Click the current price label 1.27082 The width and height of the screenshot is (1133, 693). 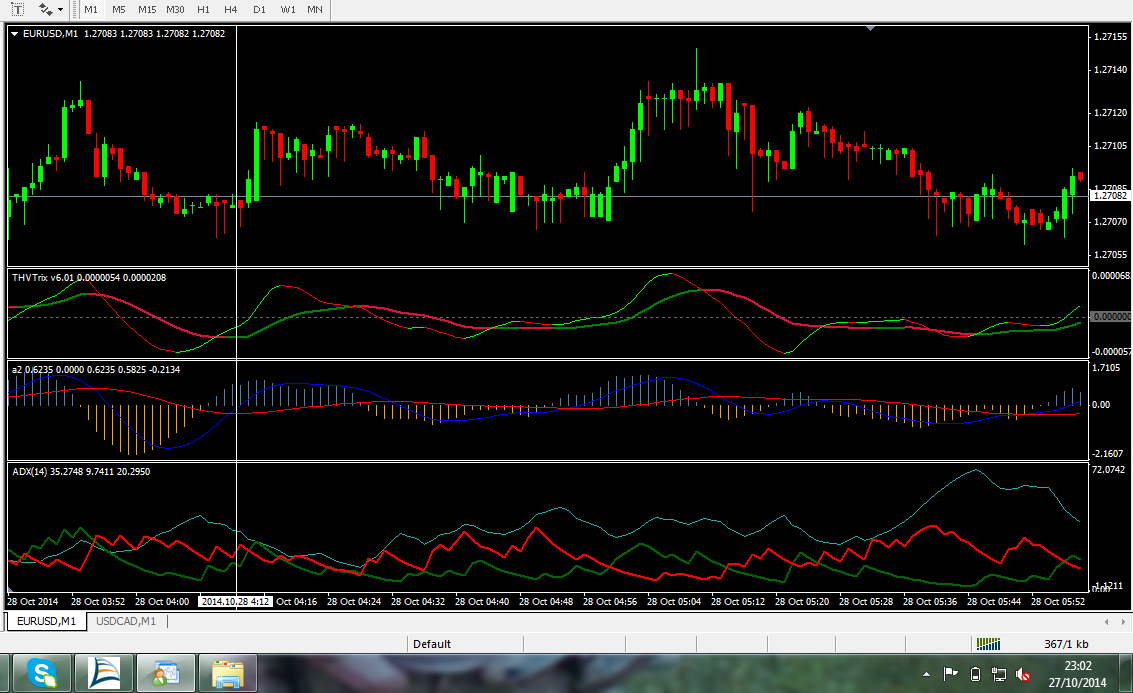1110,196
